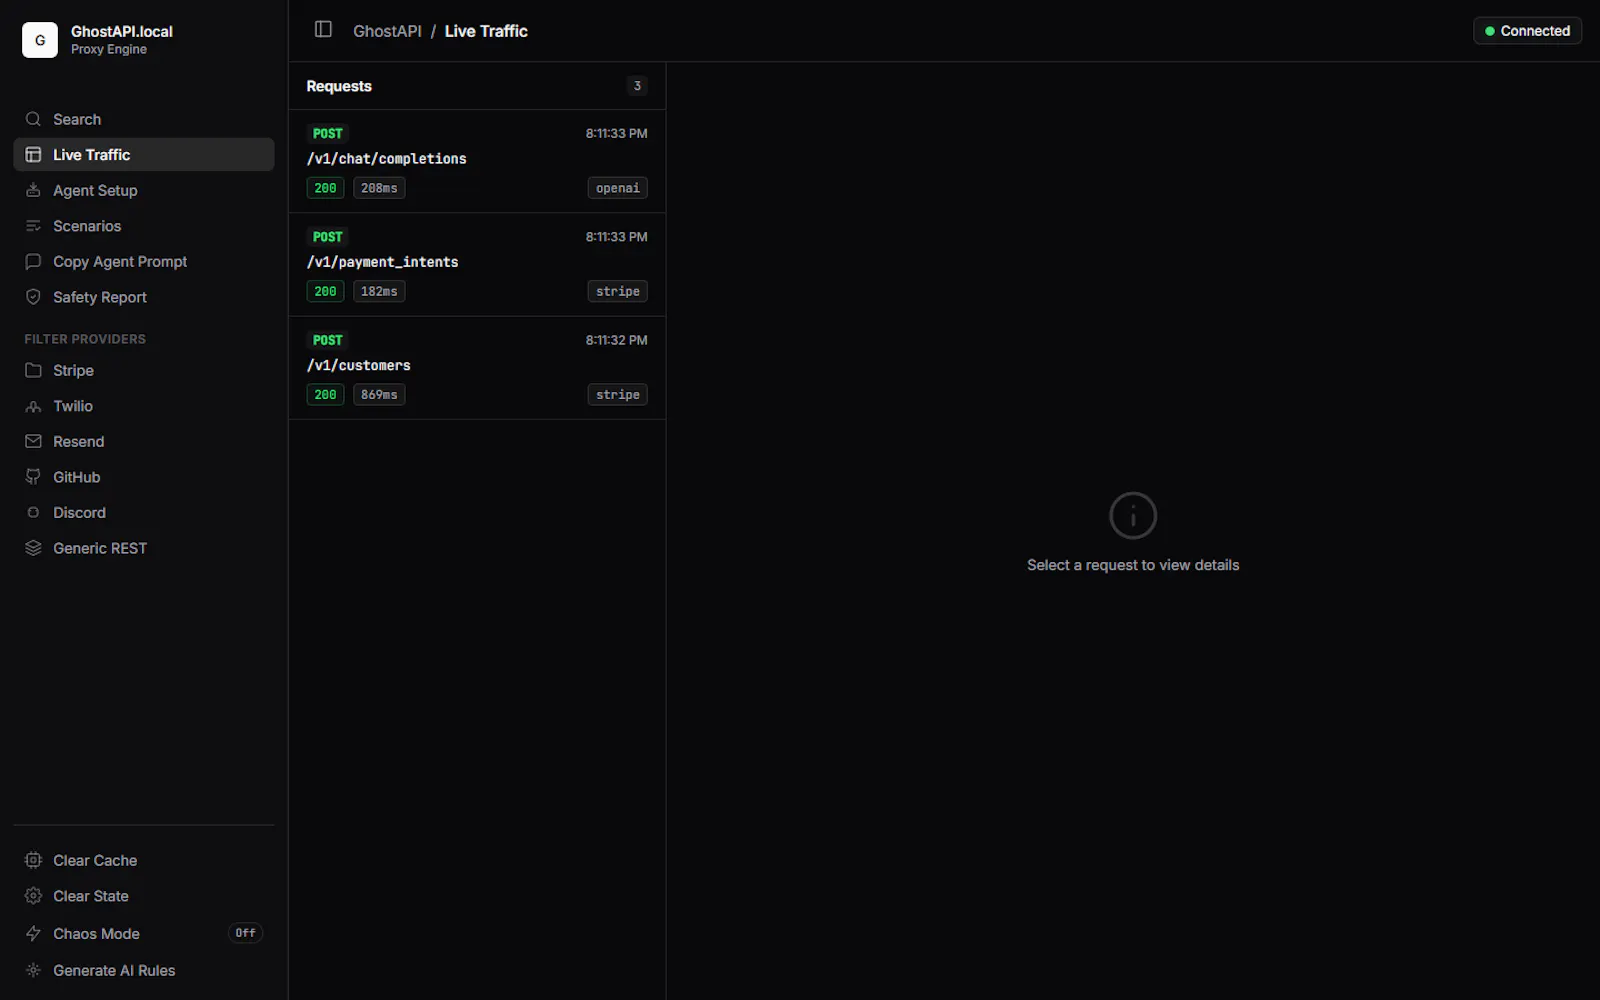Click the Chaos Mode lightning bolt icon

pyautogui.click(x=33, y=933)
